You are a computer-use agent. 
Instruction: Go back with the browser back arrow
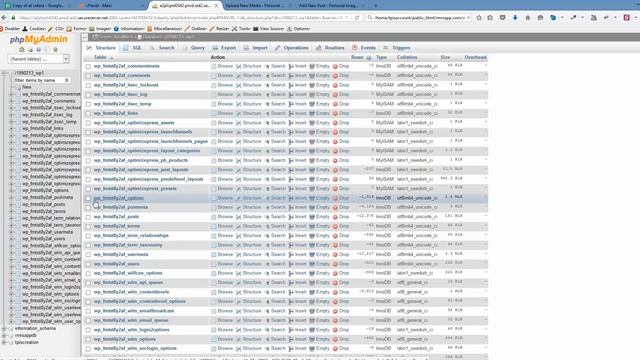point(4,18)
